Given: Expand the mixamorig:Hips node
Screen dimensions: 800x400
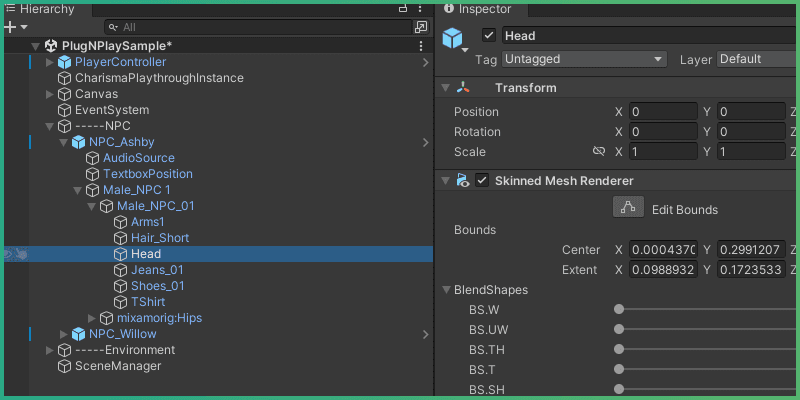Looking at the screenshot, I should [91, 318].
